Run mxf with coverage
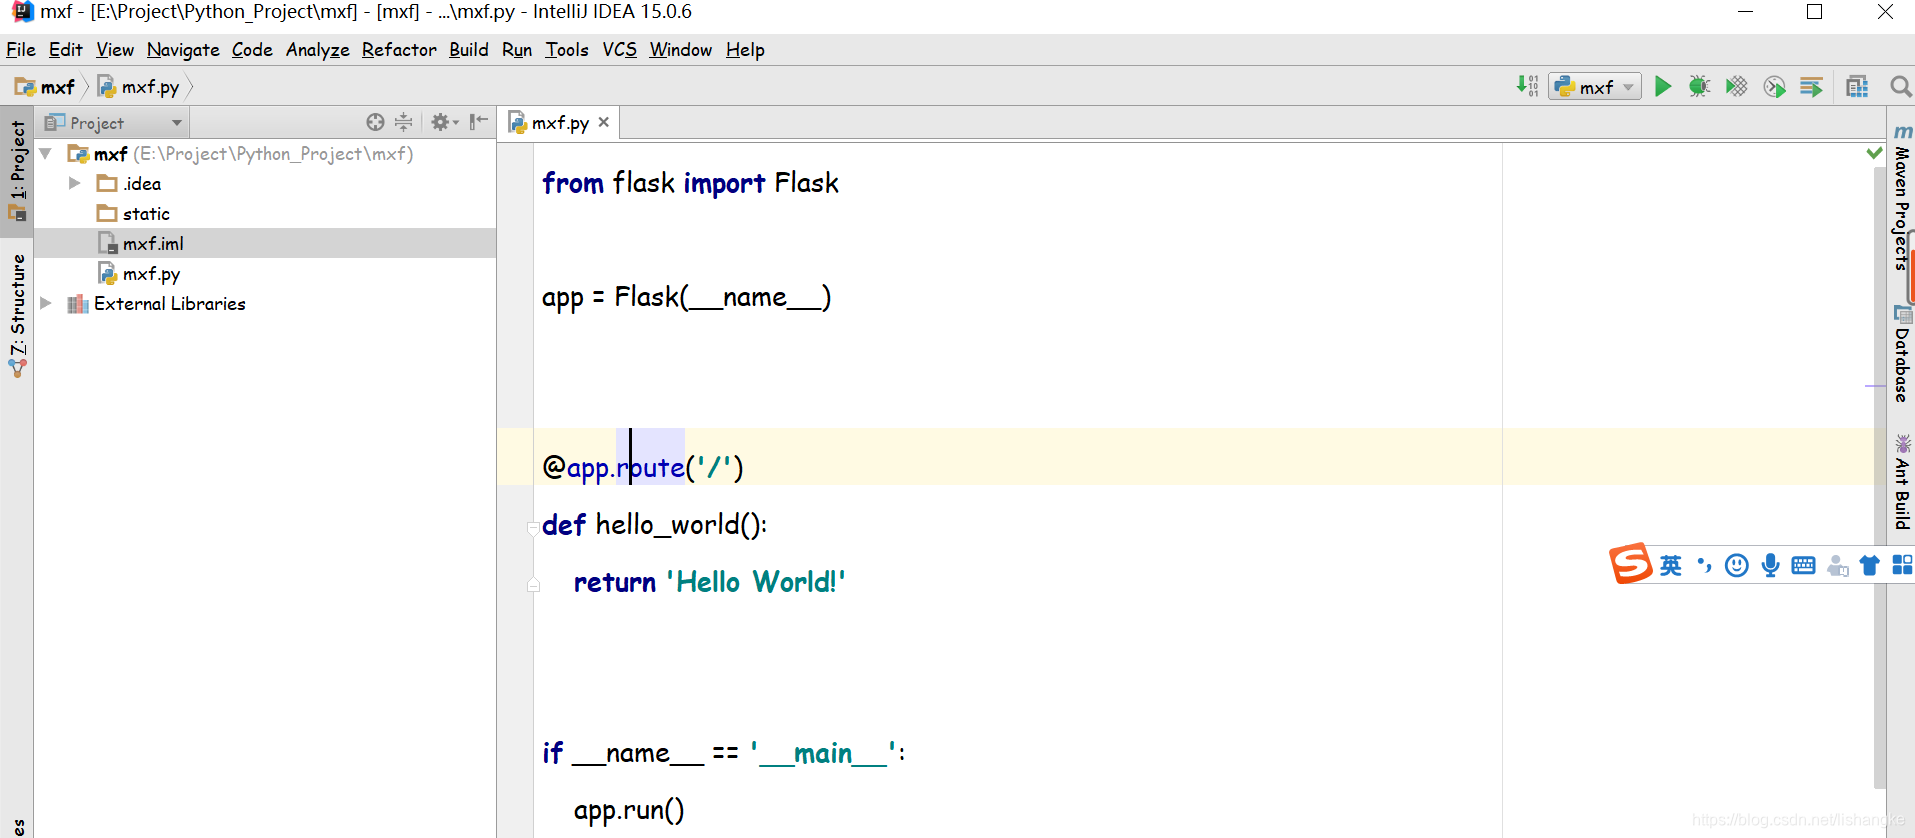Screen dimensions: 1915x838 coord(1736,87)
